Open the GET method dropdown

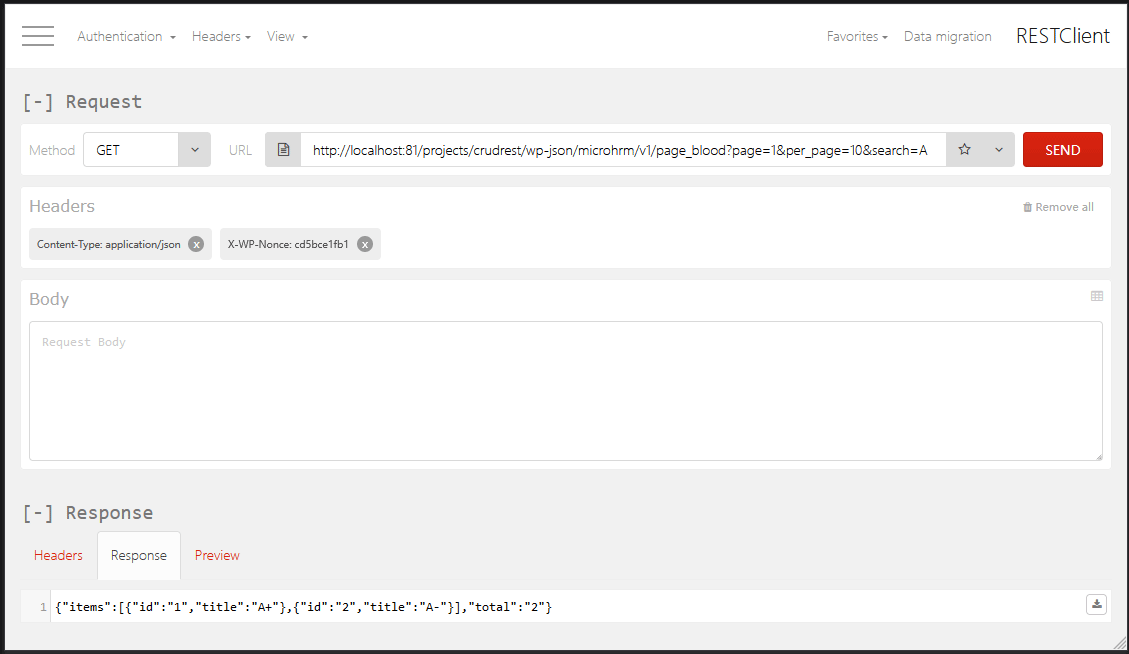[x=147, y=150]
